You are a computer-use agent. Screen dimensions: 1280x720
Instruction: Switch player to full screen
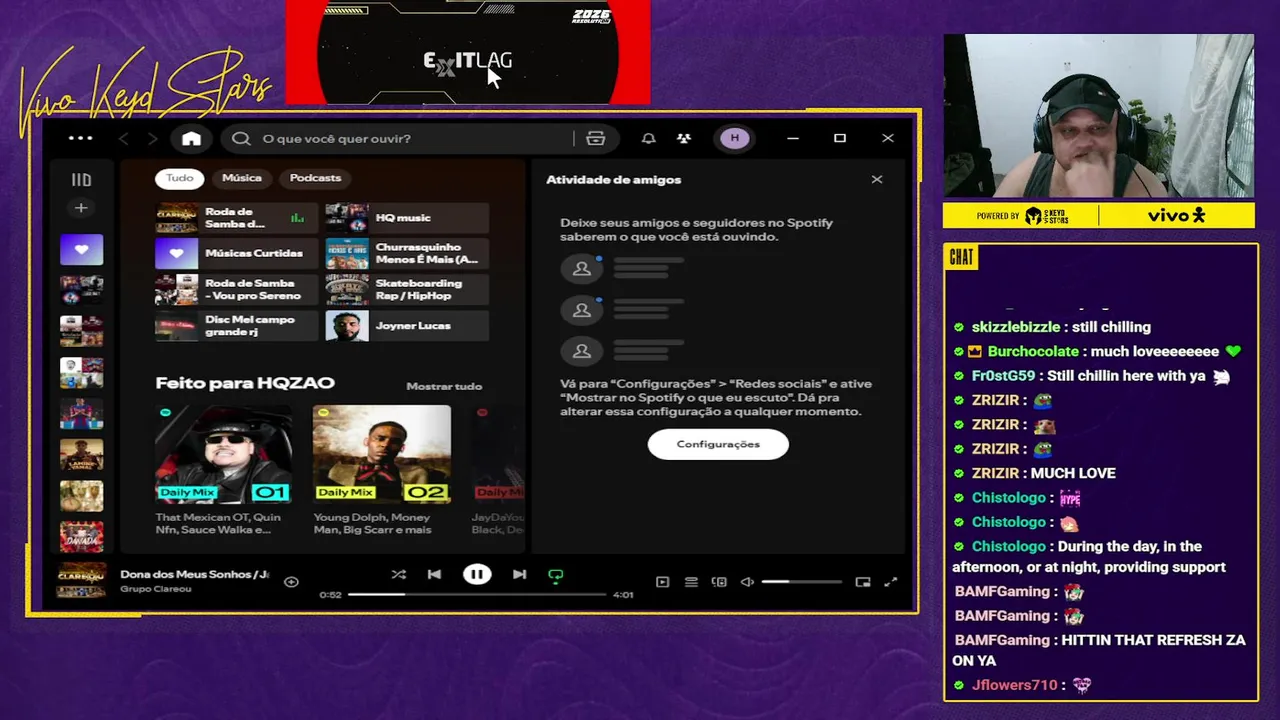(x=891, y=582)
